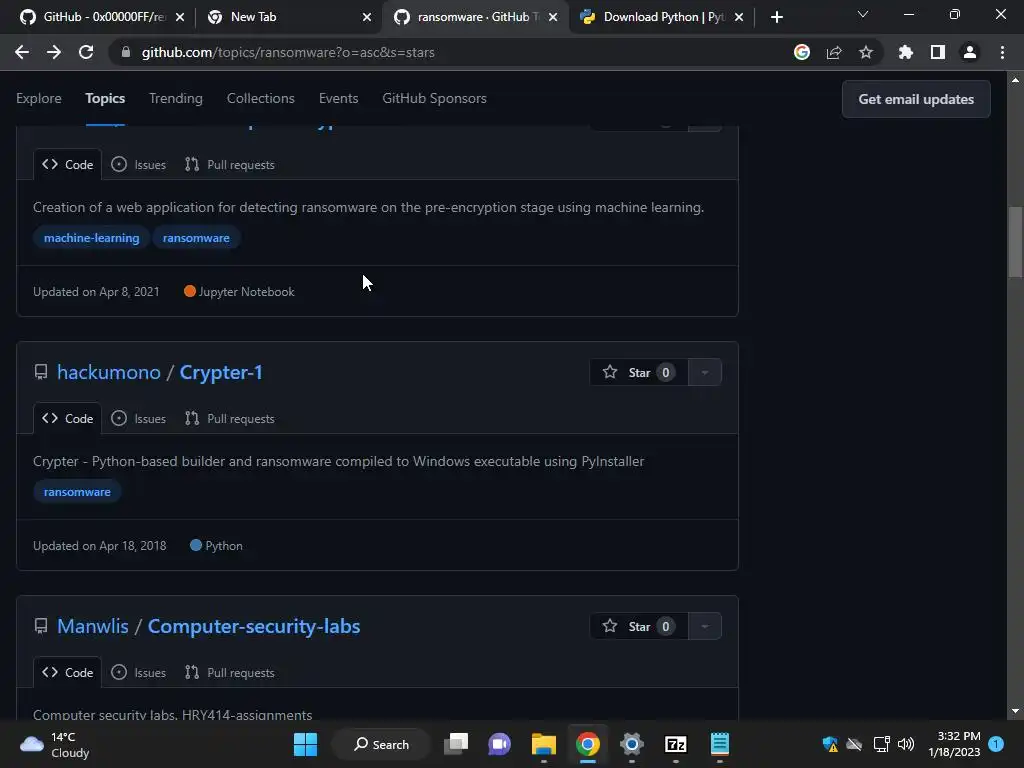Open the Crypter-1 repository link
Image resolution: width=1024 pixels, height=768 pixels.
click(x=221, y=372)
